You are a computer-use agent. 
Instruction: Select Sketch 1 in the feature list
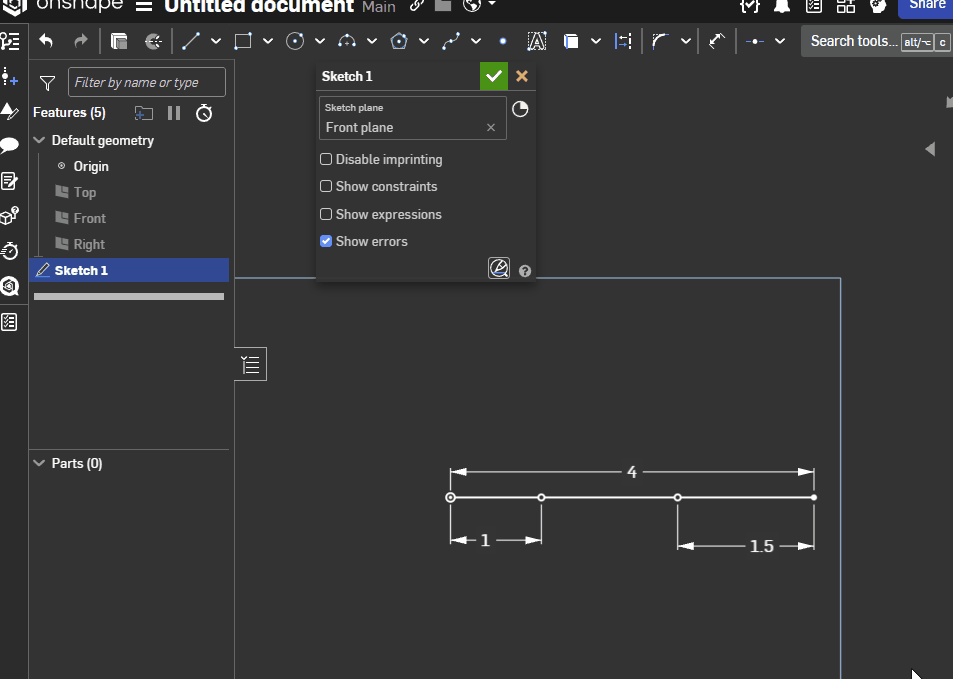(x=81, y=270)
